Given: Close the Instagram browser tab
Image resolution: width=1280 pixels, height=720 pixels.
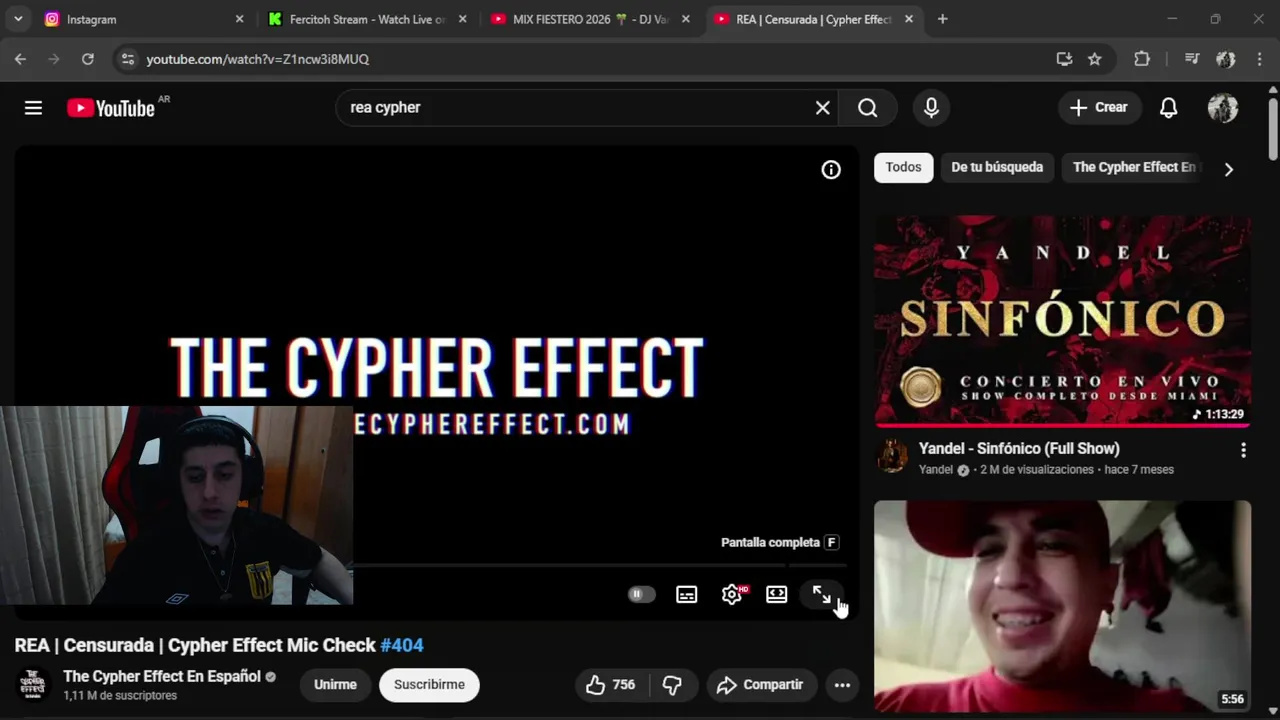Looking at the screenshot, I should pos(239,19).
